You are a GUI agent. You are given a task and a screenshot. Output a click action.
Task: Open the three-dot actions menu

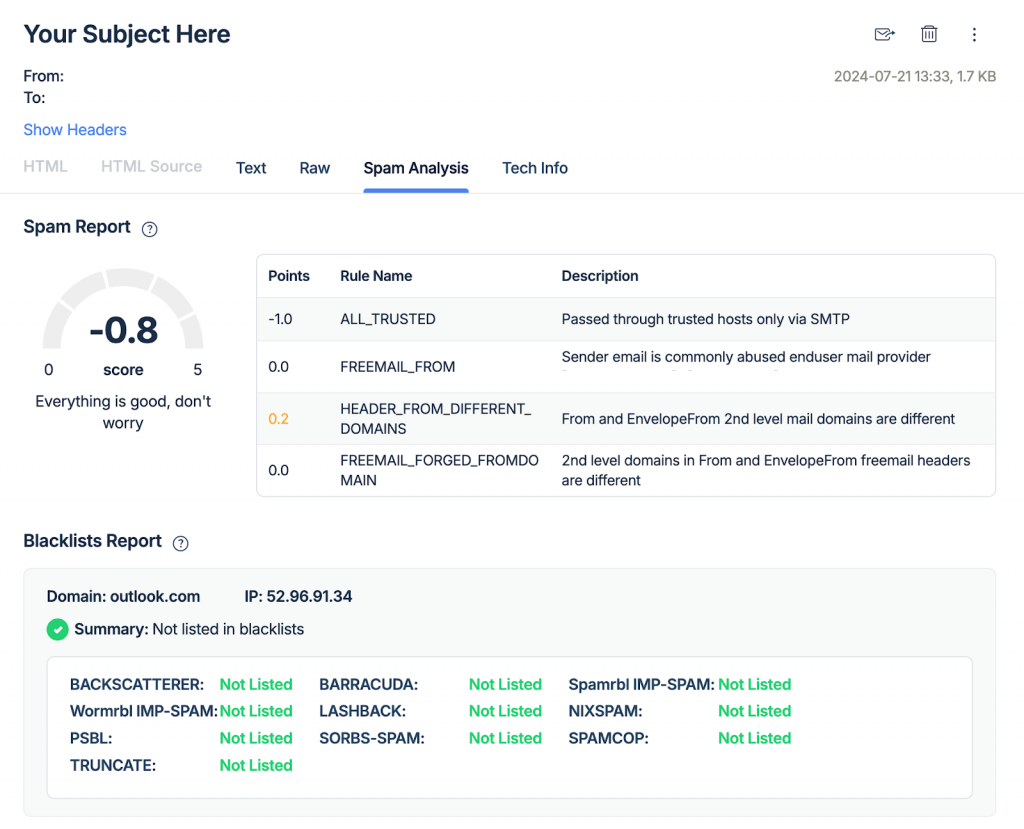pos(974,34)
